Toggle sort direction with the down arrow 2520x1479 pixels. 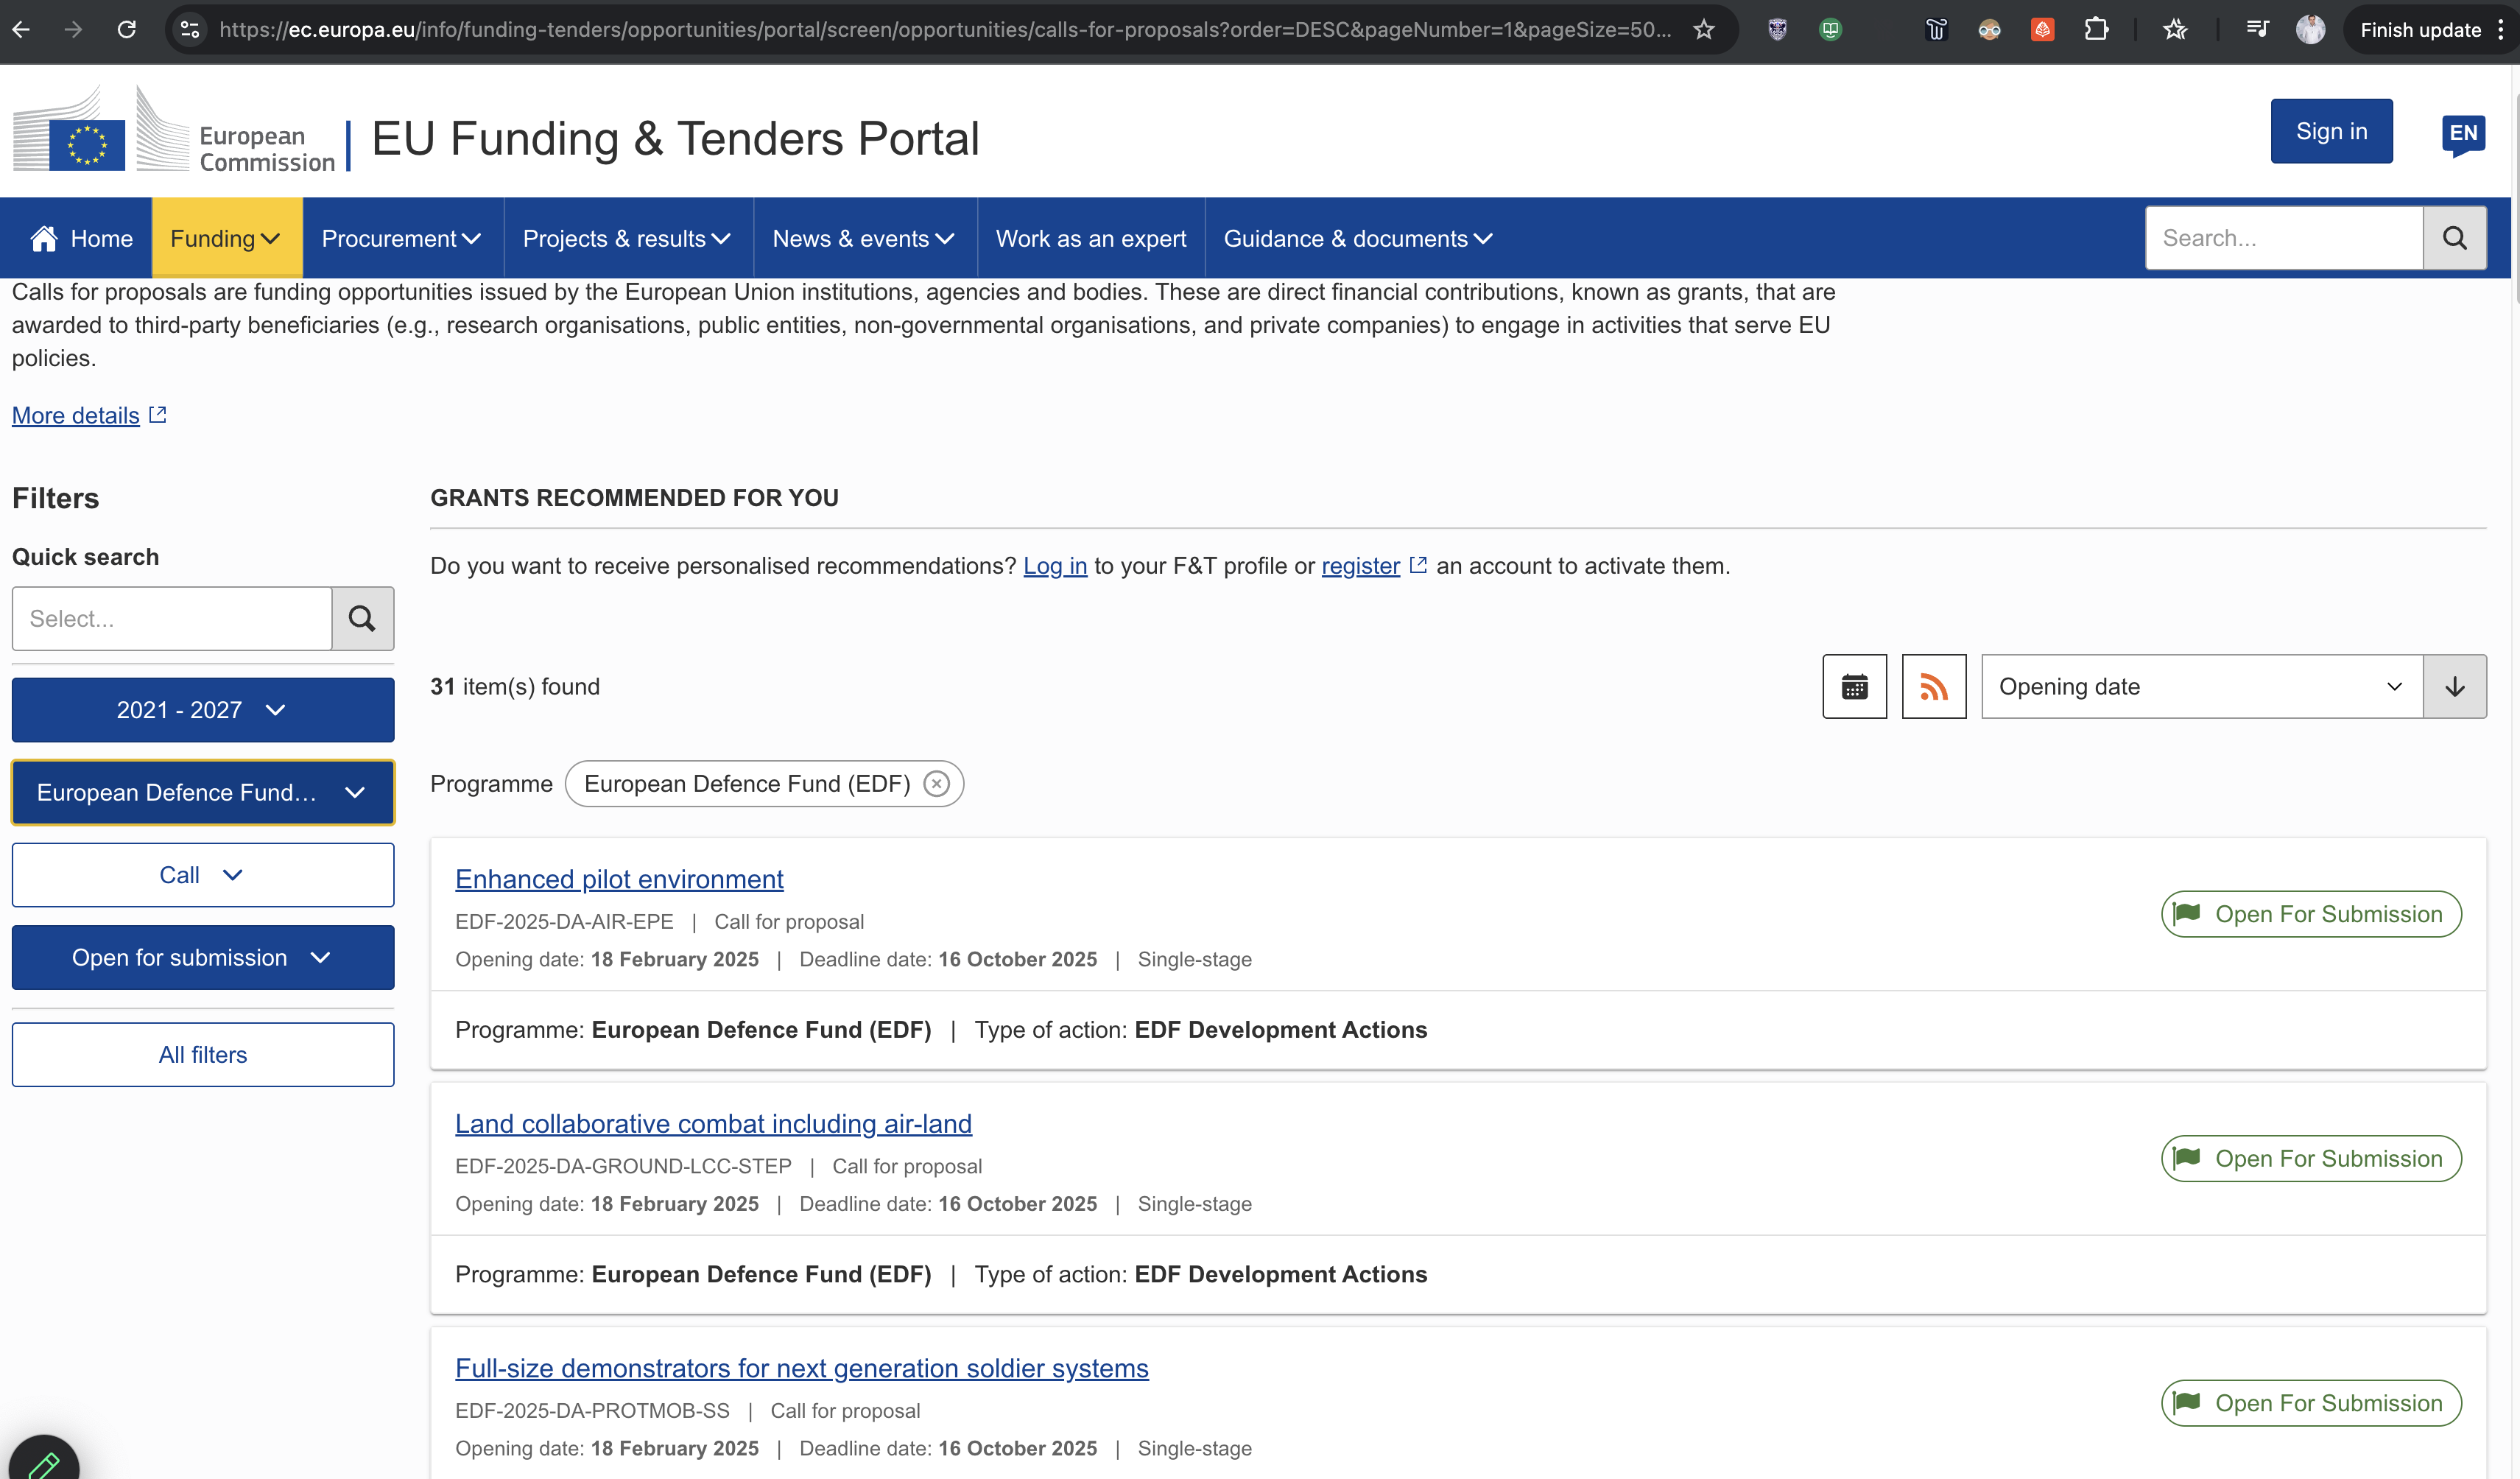click(2455, 686)
